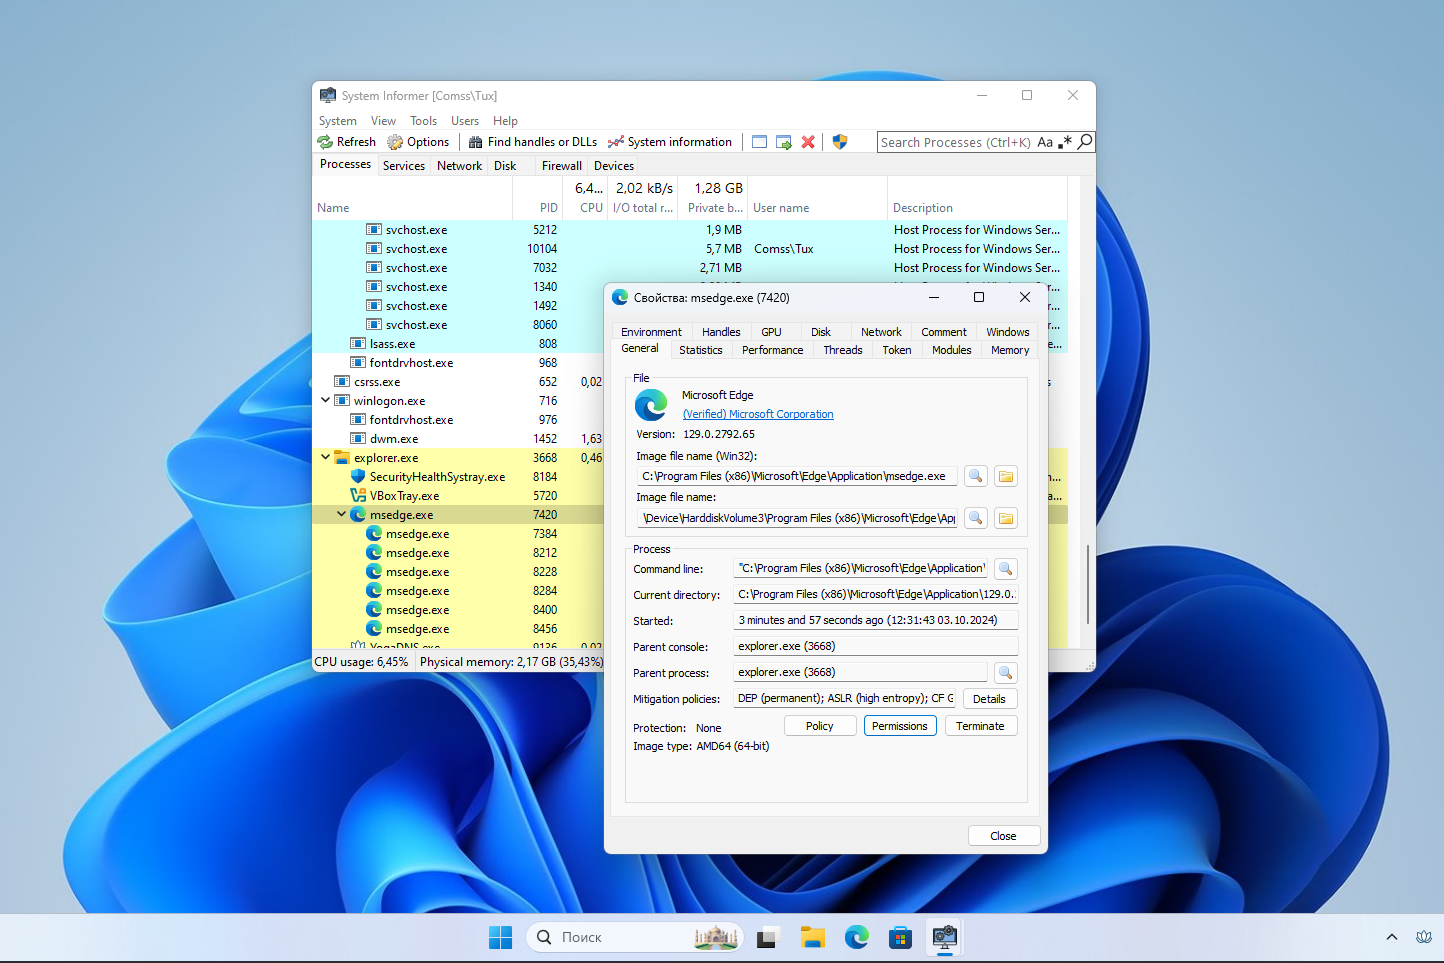
Task: Toggle case-sensitive search (Aa)
Action: 1045,142
